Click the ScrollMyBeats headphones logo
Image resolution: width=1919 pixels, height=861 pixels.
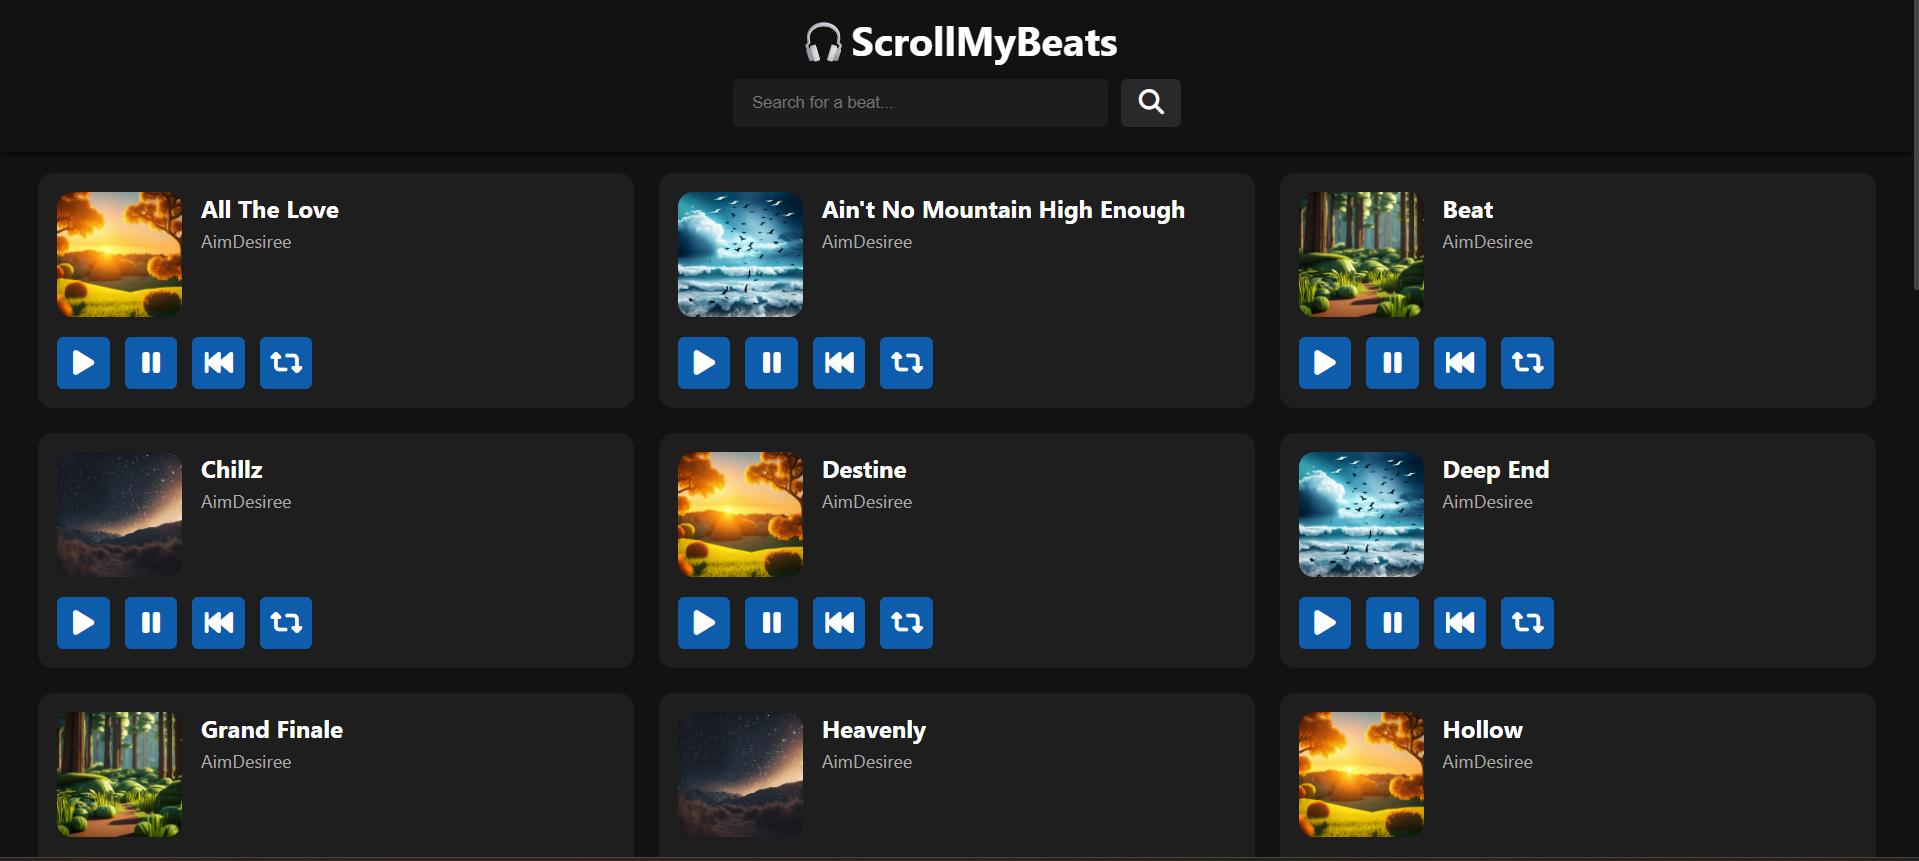[824, 43]
